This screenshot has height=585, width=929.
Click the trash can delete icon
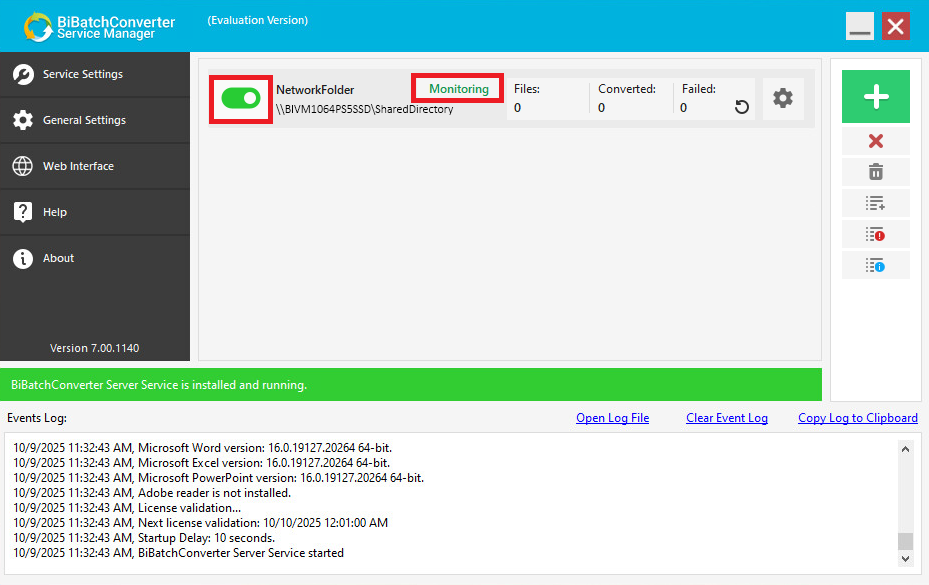[x=875, y=172]
